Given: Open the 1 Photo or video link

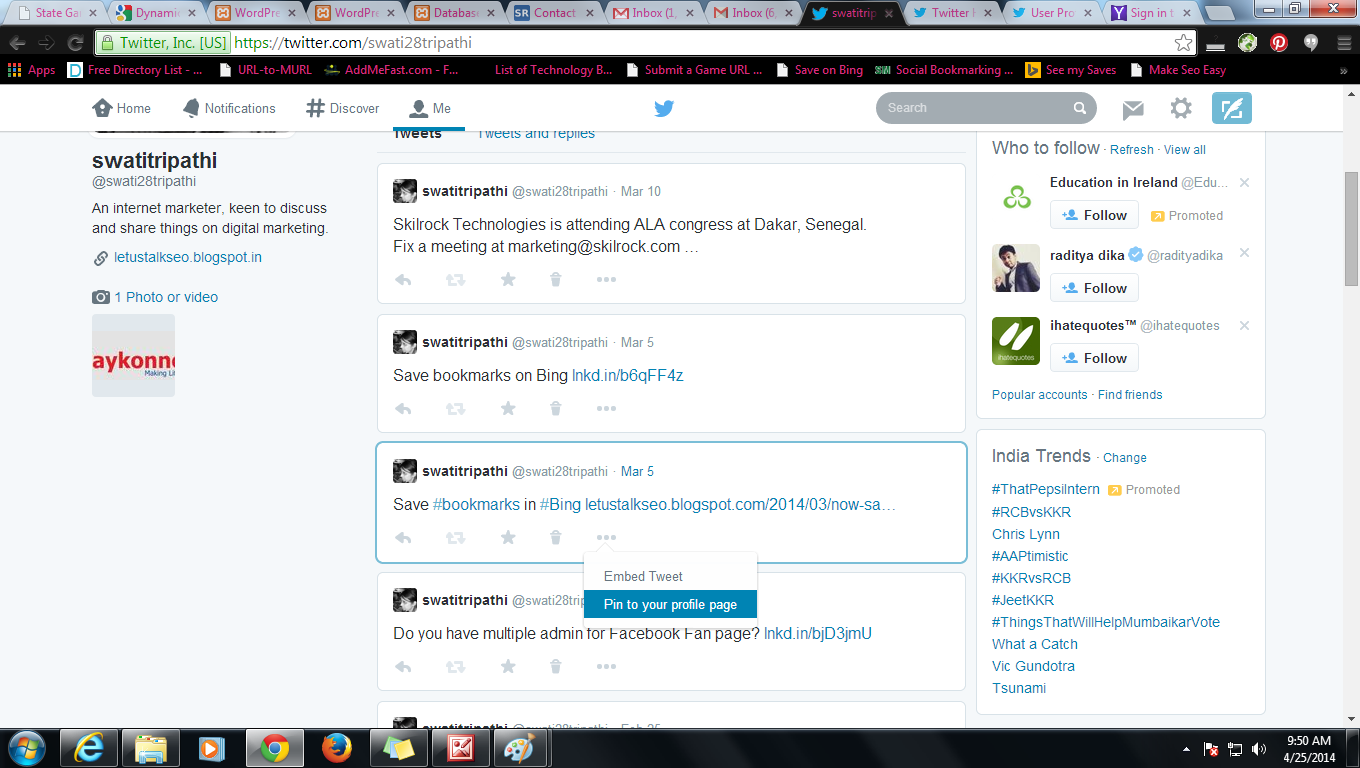Looking at the screenshot, I should pos(166,297).
